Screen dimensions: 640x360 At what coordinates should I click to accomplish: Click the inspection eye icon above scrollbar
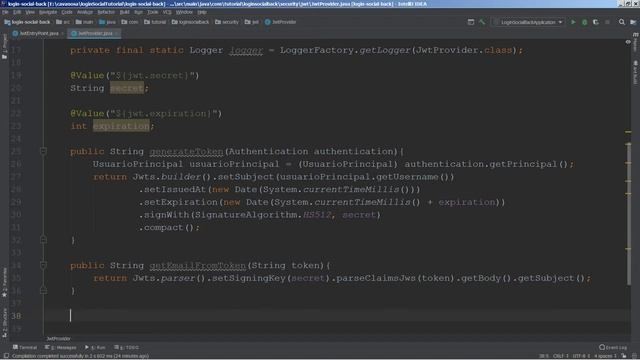(x=628, y=42)
